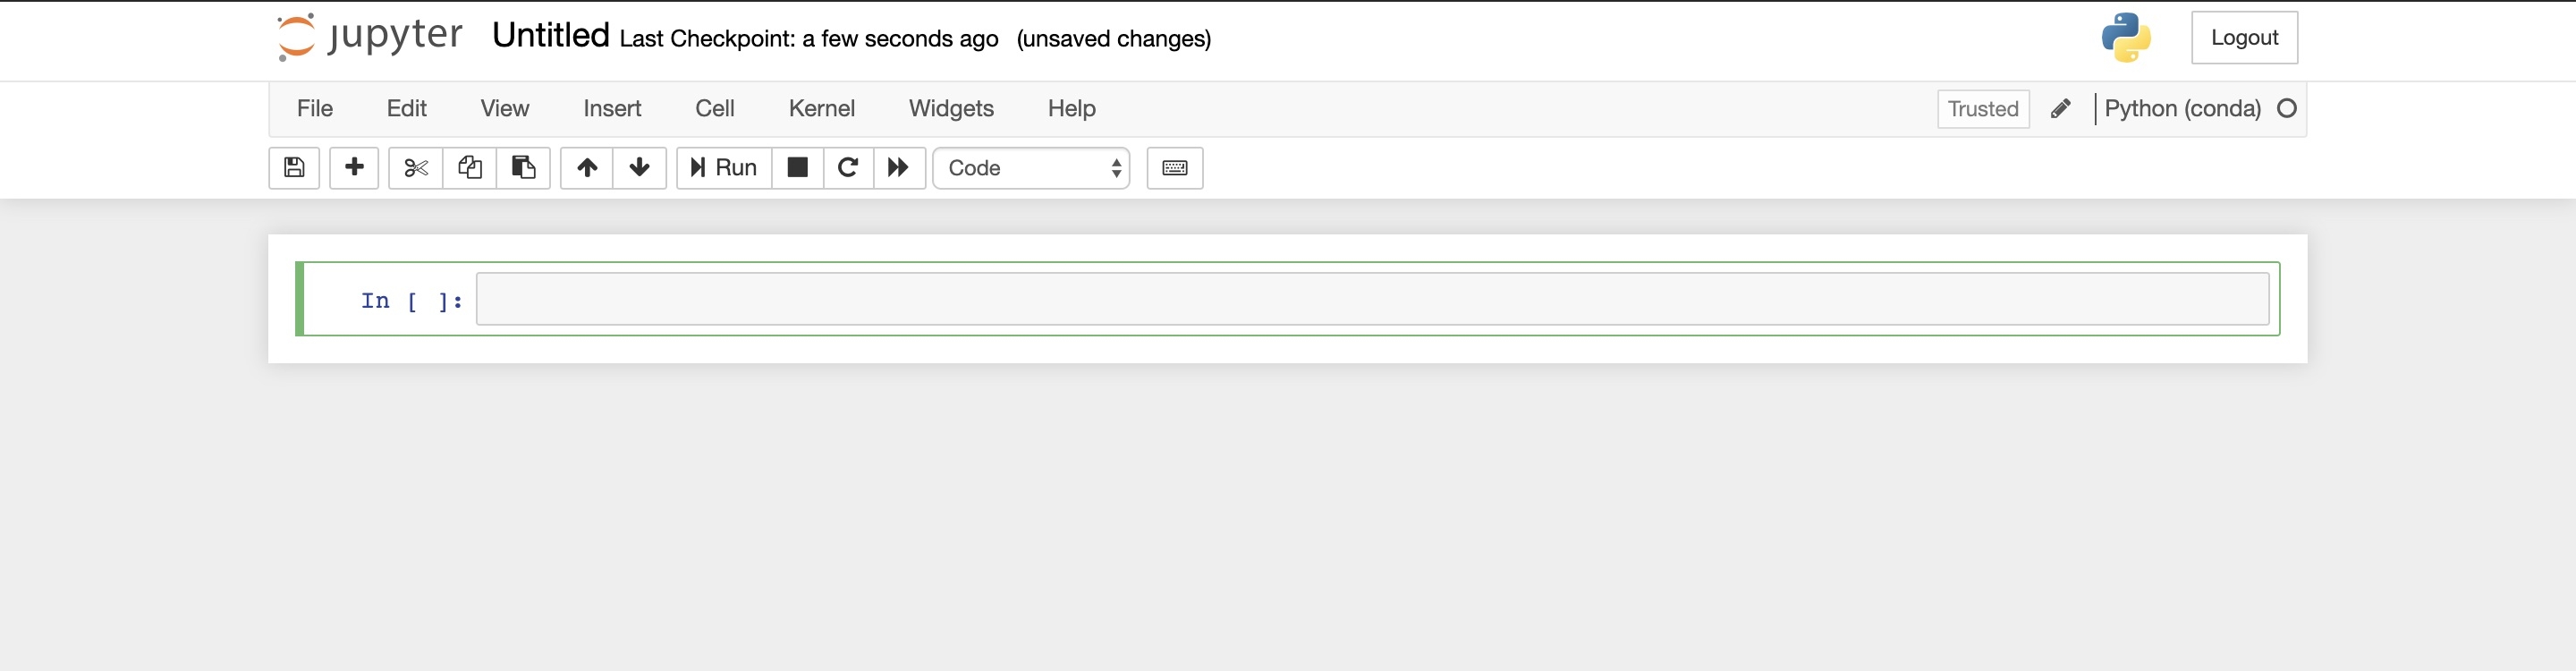Focus the empty code cell input area

(x=1372, y=299)
